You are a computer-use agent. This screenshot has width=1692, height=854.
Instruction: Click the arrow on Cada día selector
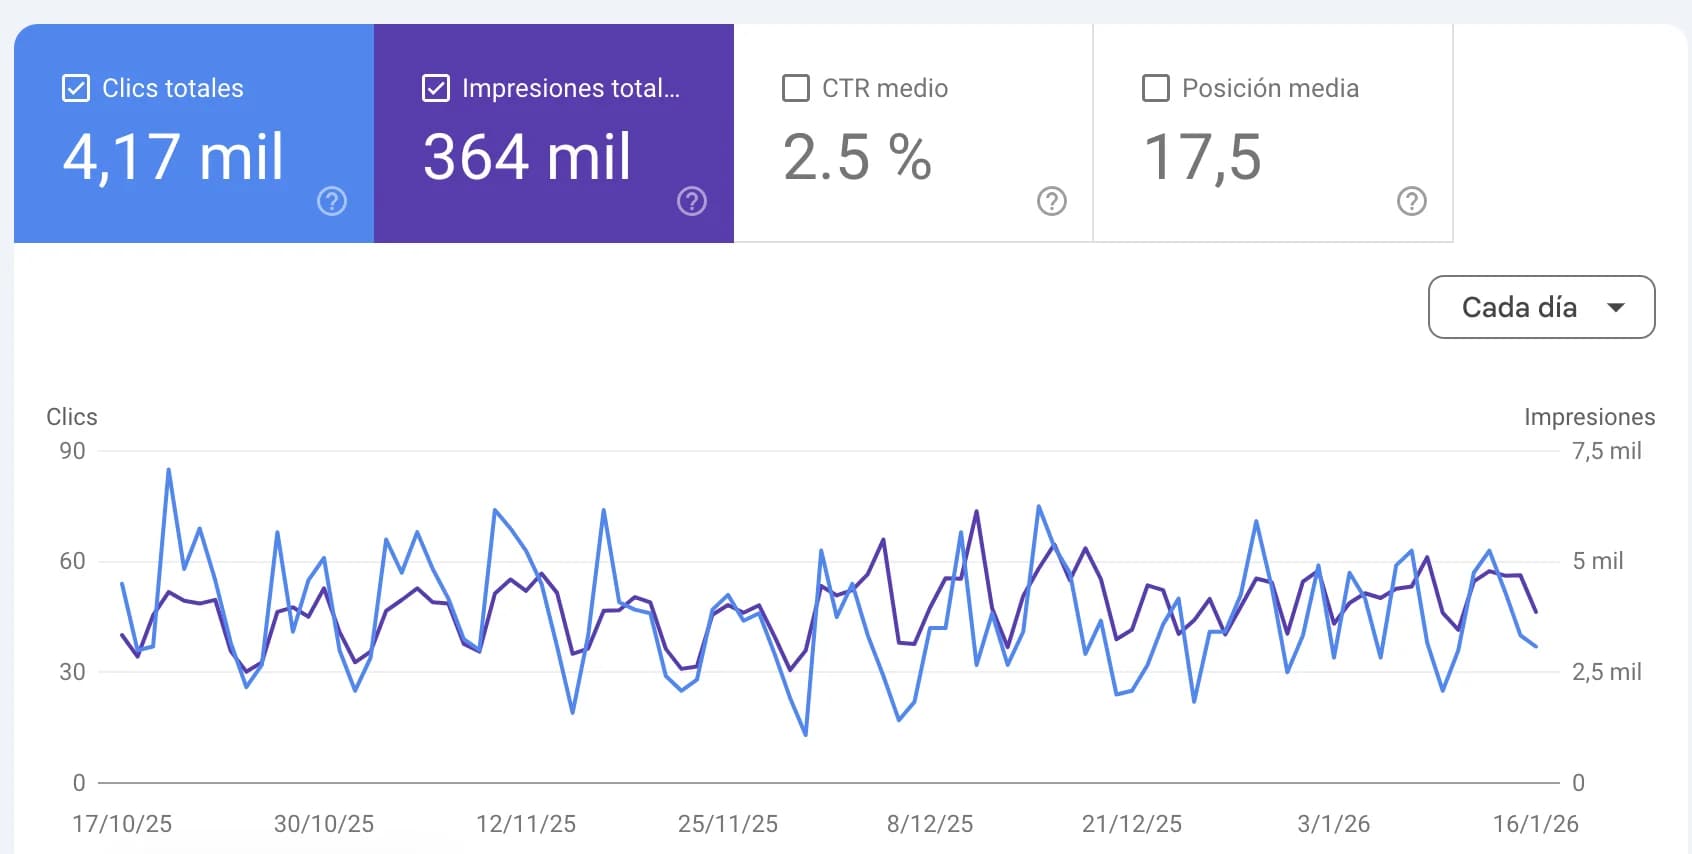point(1616,307)
